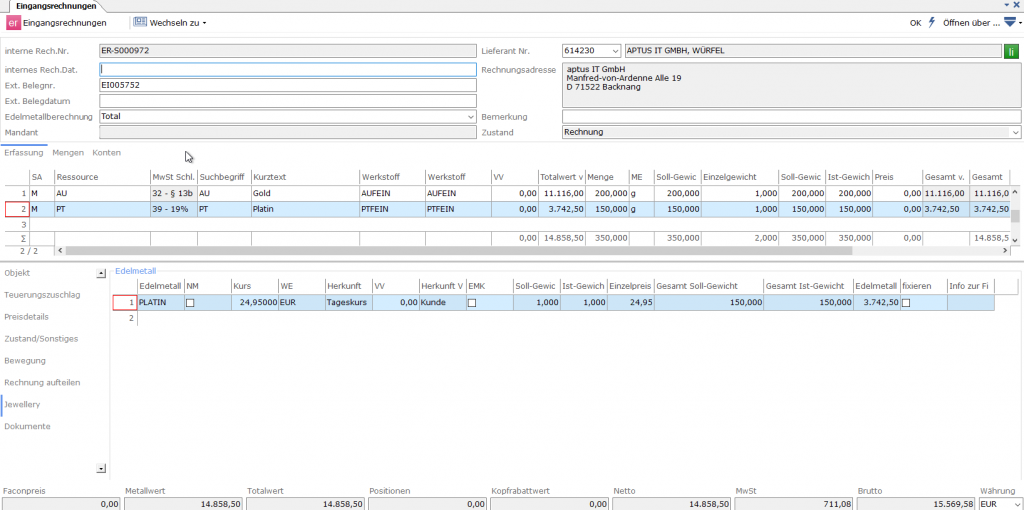Click the '39 - 19%' MwSt cell
Image resolution: width=1024 pixels, height=510 pixels.
(x=174, y=209)
